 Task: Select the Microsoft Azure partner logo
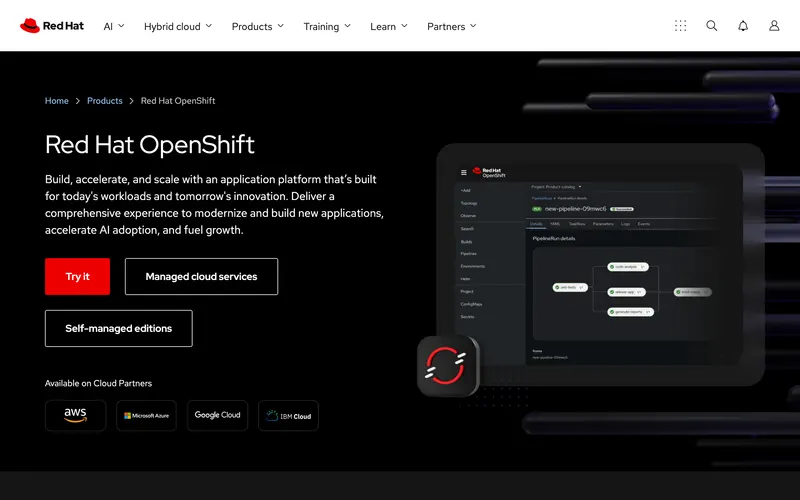(x=146, y=415)
